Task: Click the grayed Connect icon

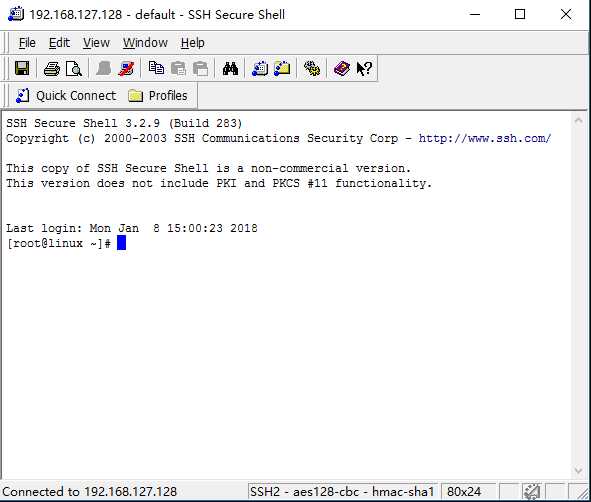Action: (104, 69)
